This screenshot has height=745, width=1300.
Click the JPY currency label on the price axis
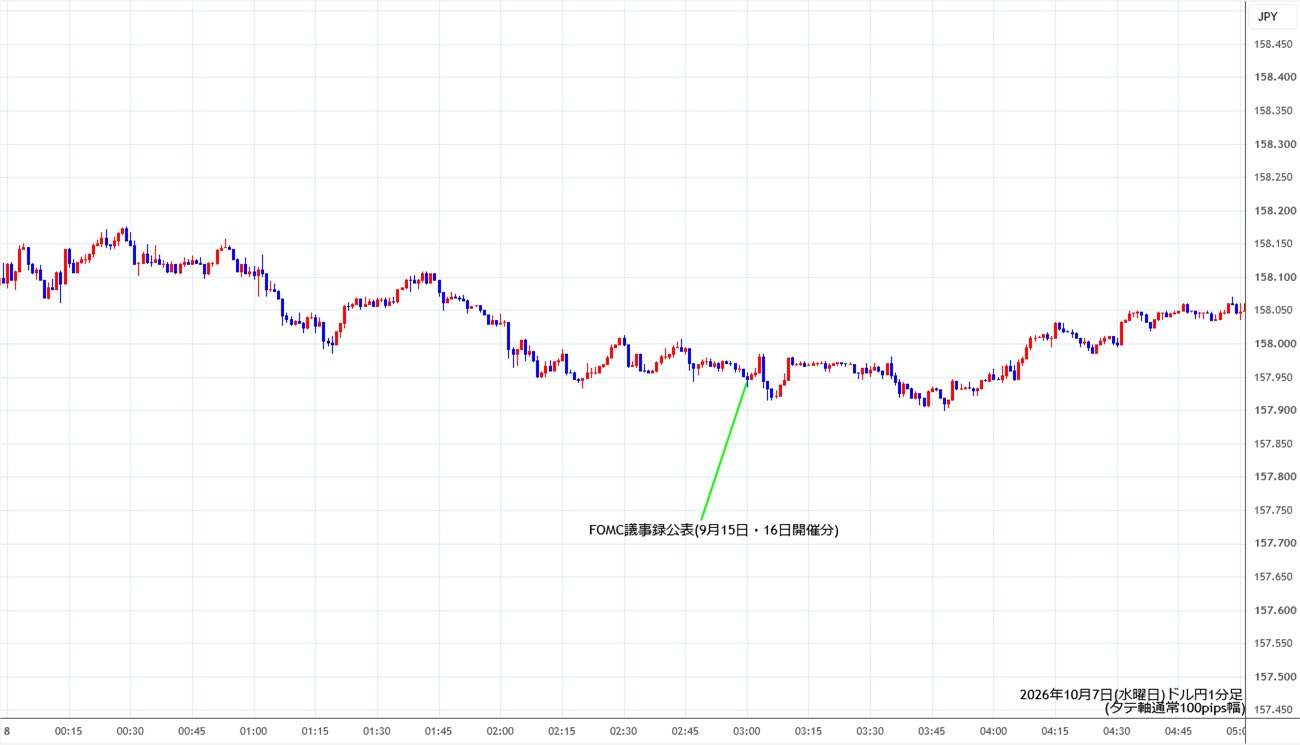tap(1267, 16)
